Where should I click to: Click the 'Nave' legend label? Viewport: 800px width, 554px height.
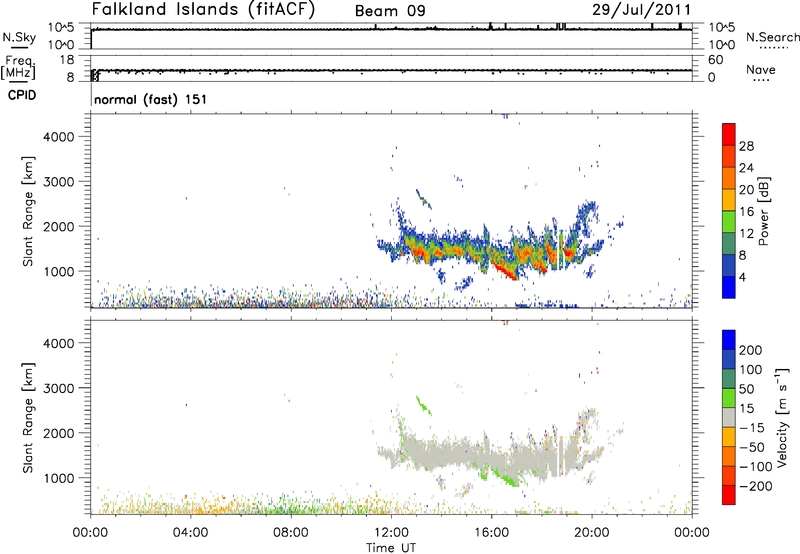(x=761, y=69)
